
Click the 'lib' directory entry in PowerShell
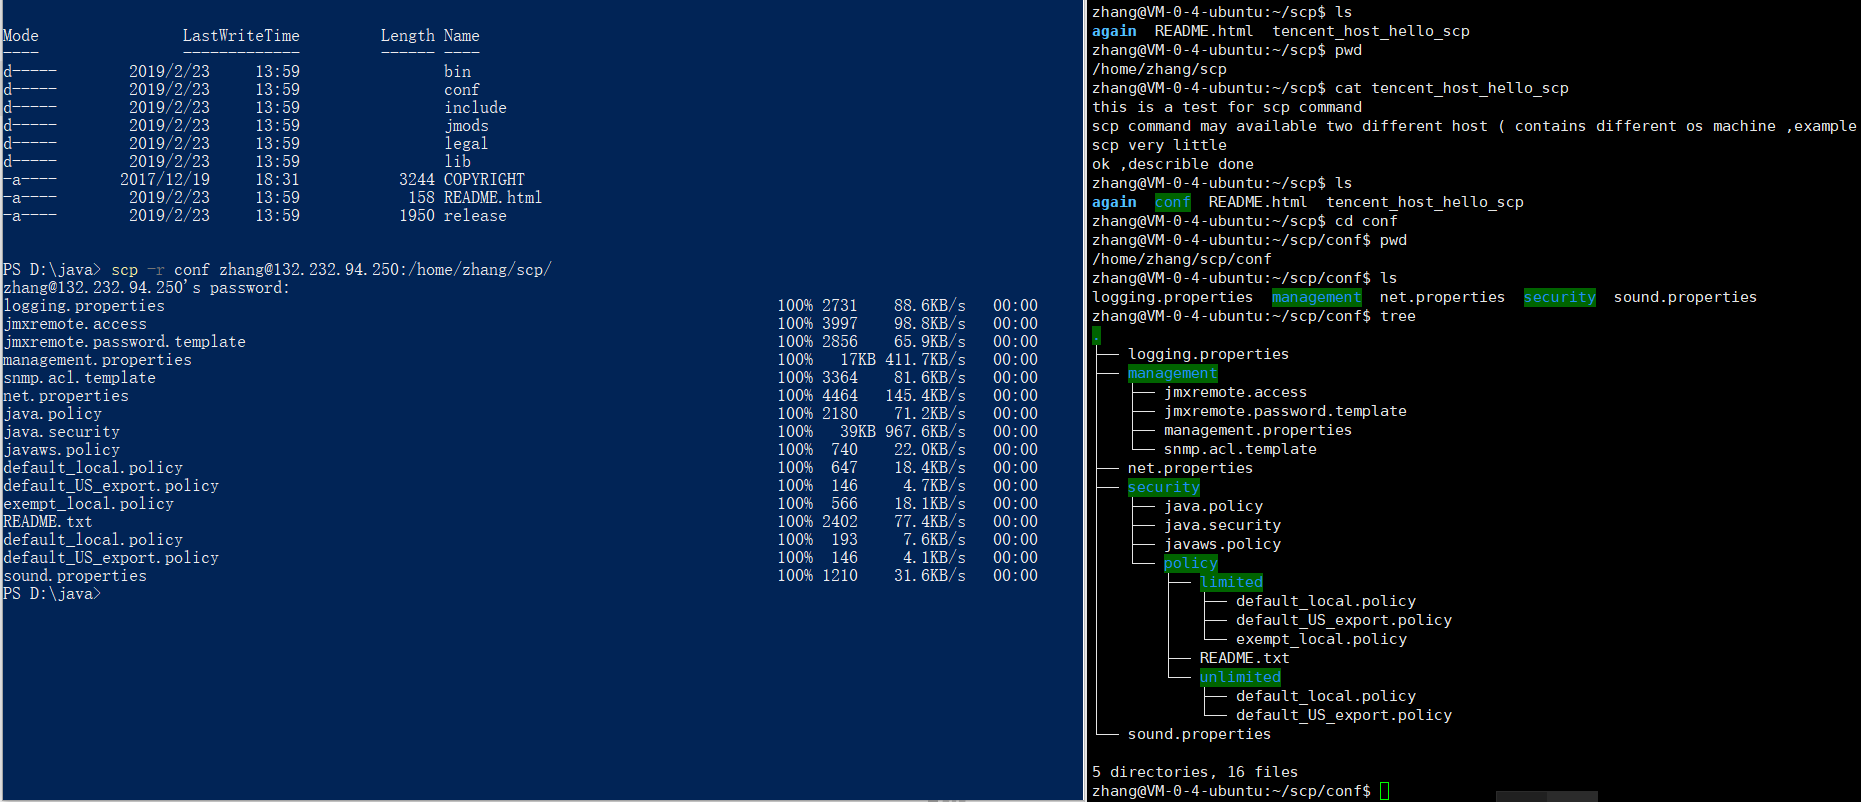pos(457,162)
